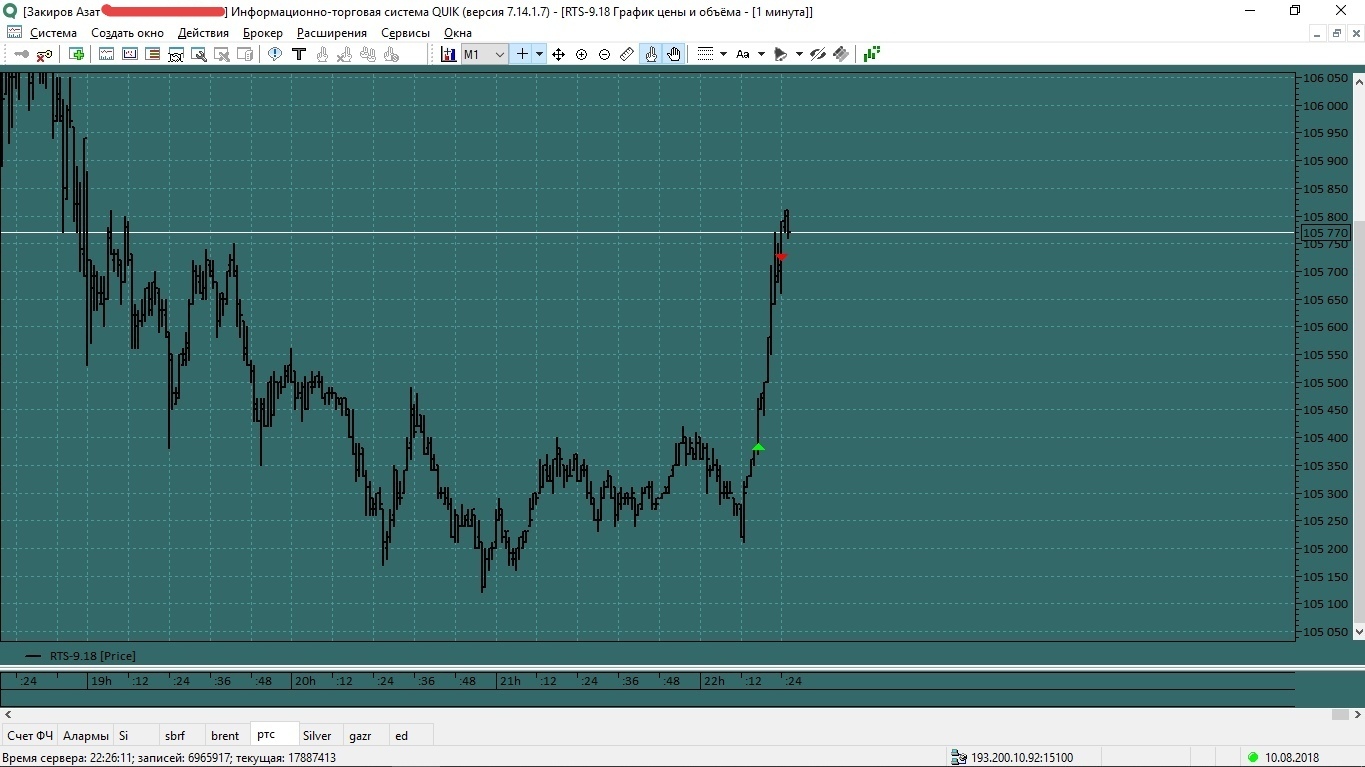The image size is (1365, 767).
Task: Open the Окна menu
Action: pyautogui.click(x=458, y=33)
